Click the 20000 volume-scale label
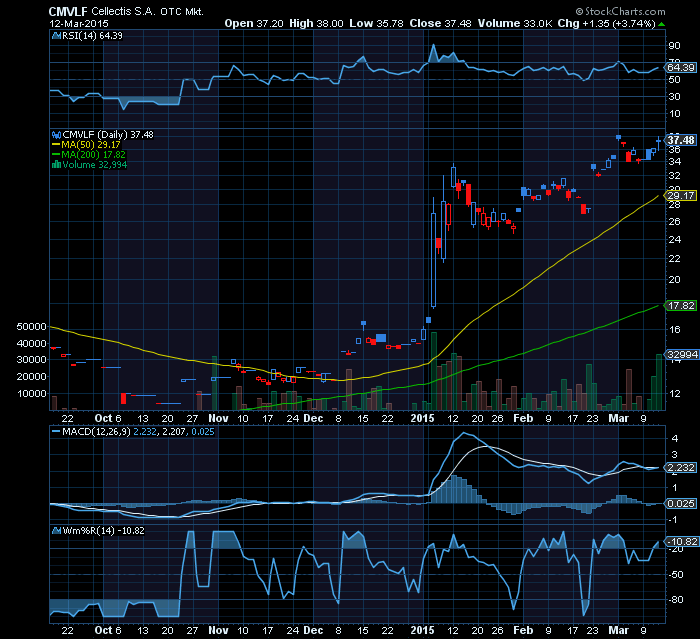Image resolution: width=700 pixels, height=639 pixels. coord(31,376)
